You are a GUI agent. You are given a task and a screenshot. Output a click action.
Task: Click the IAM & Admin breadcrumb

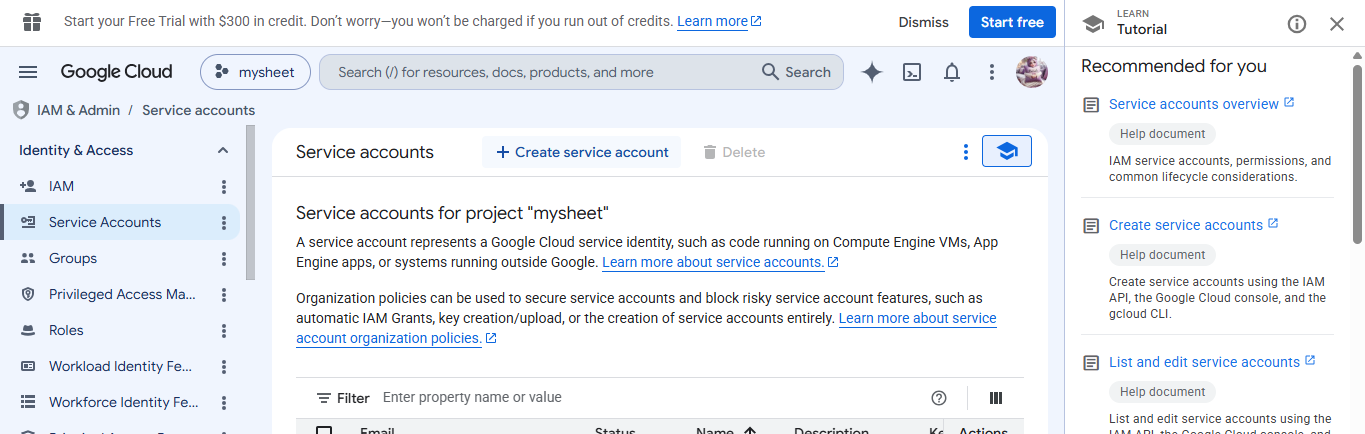pyautogui.click(x=78, y=110)
